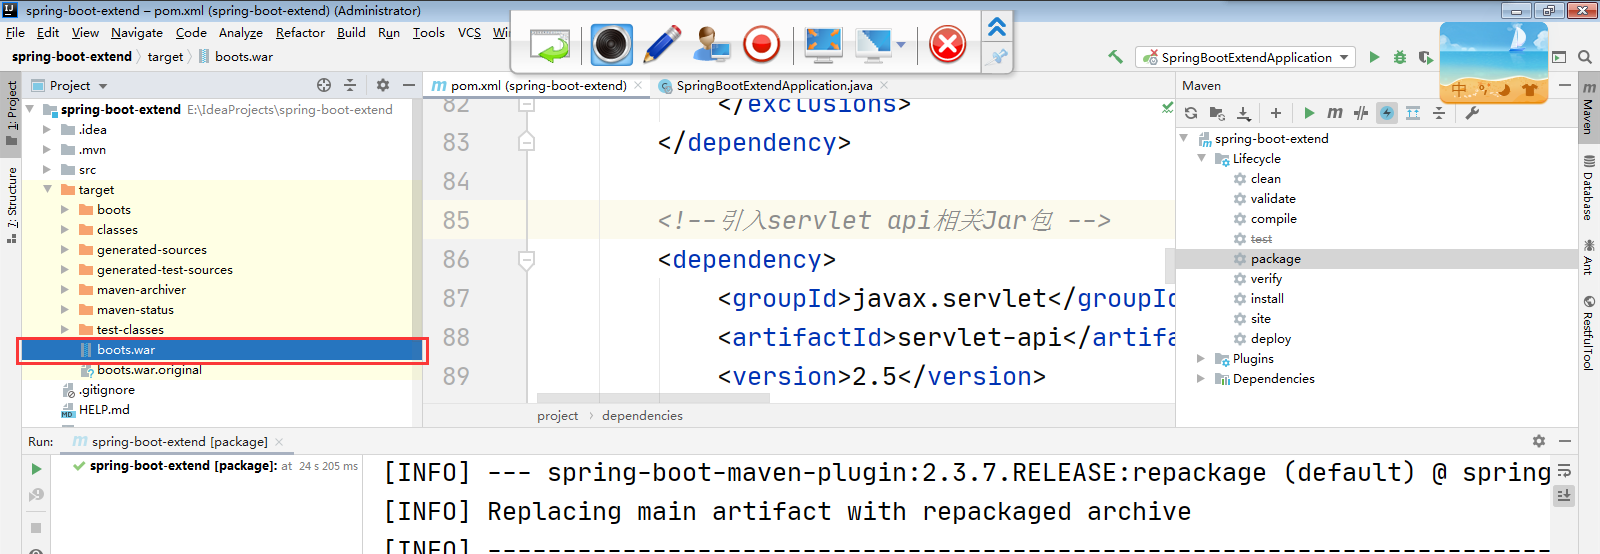
Task: Click the red record button in floating toolbar
Action: [761, 45]
